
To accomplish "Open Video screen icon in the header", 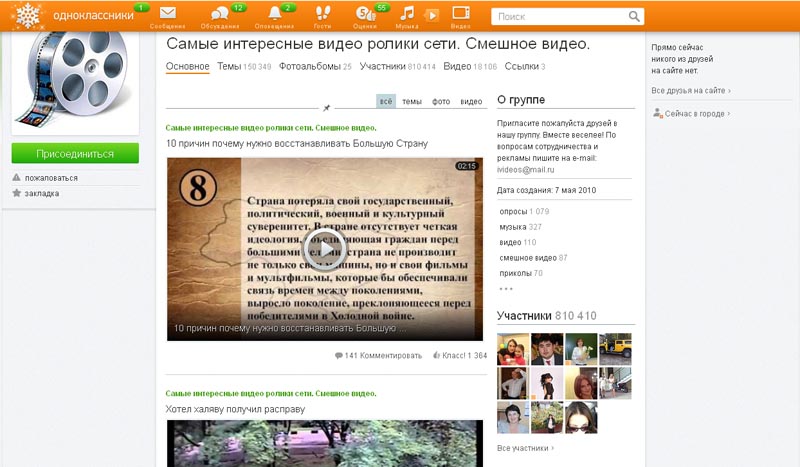I will [461, 16].
